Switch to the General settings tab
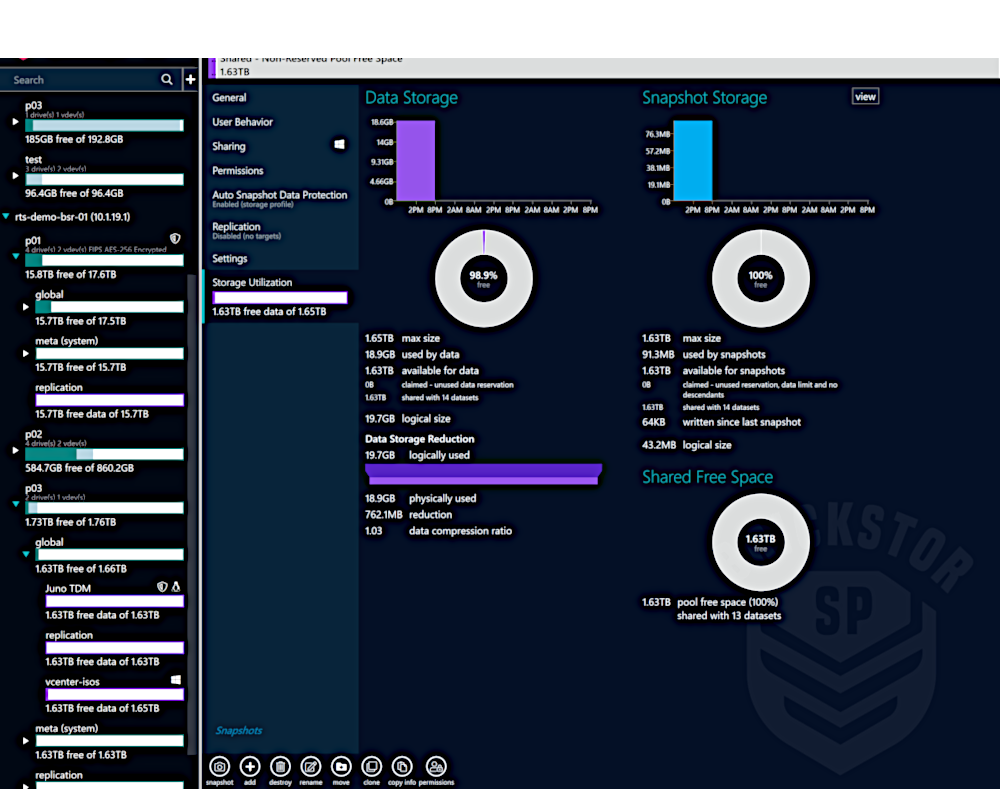 pos(227,97)
